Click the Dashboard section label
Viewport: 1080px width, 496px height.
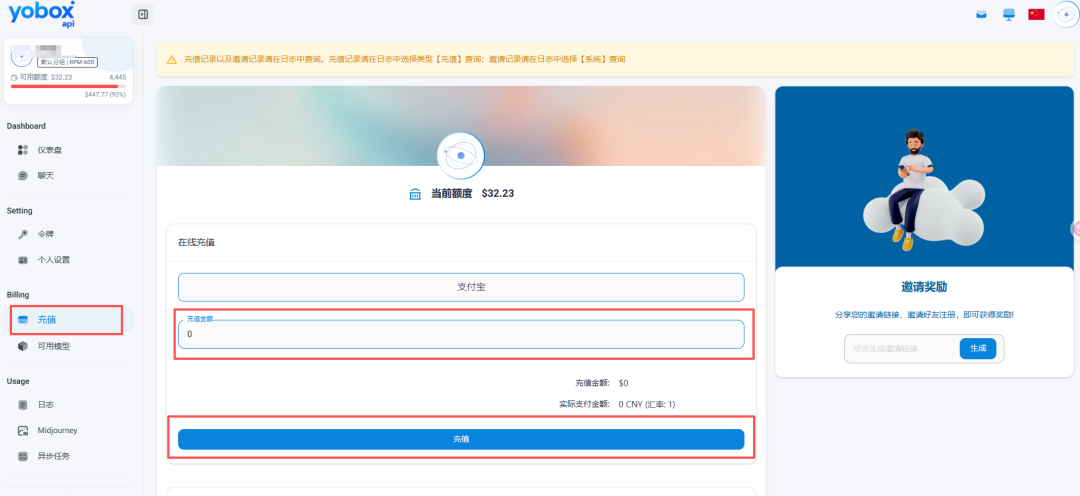(x=26, y=126)
